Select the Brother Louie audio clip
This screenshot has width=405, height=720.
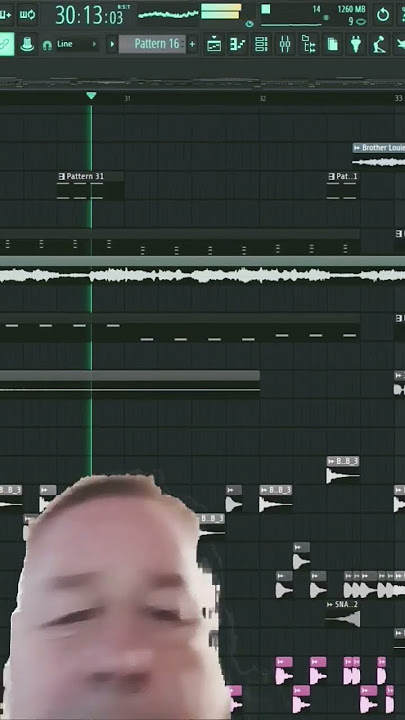pos(379,155)
